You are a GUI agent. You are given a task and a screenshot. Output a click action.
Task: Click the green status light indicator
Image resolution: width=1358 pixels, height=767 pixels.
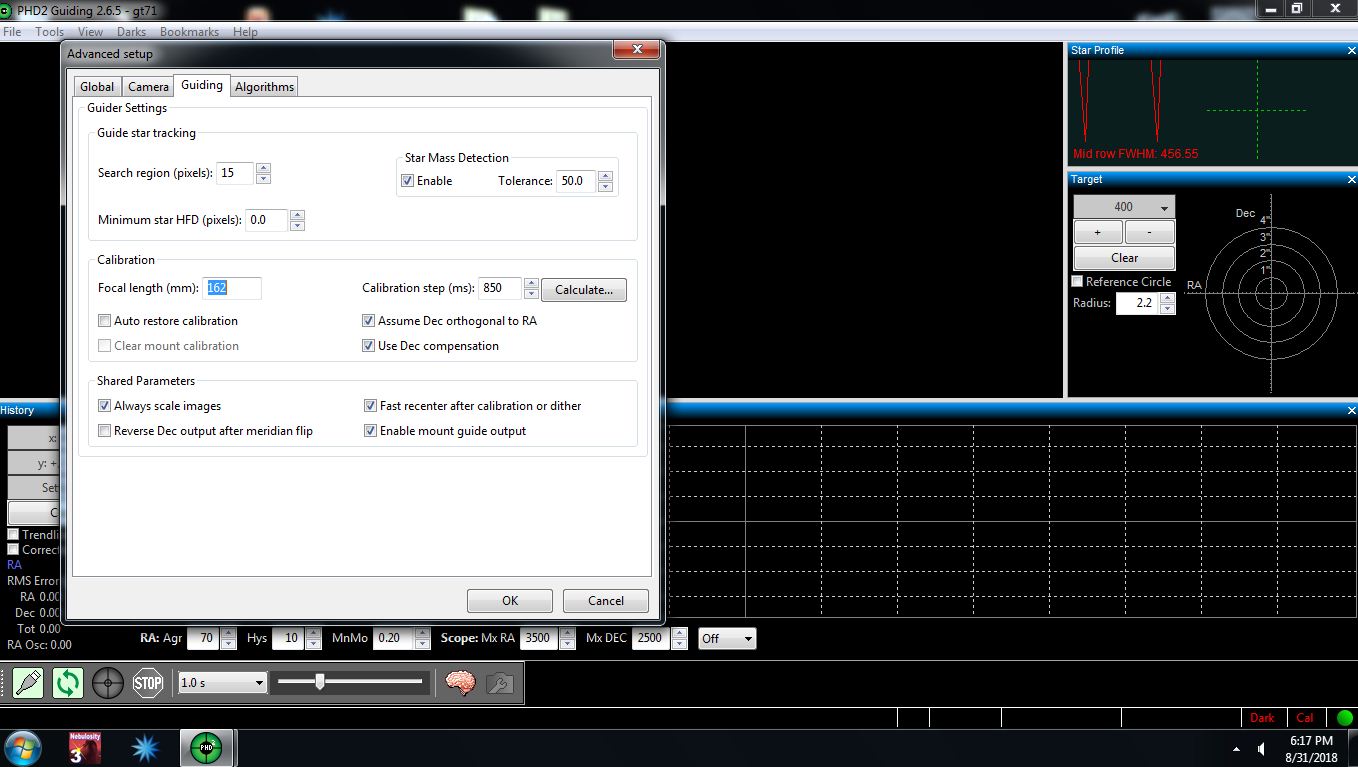click(x=1345, y=718)
